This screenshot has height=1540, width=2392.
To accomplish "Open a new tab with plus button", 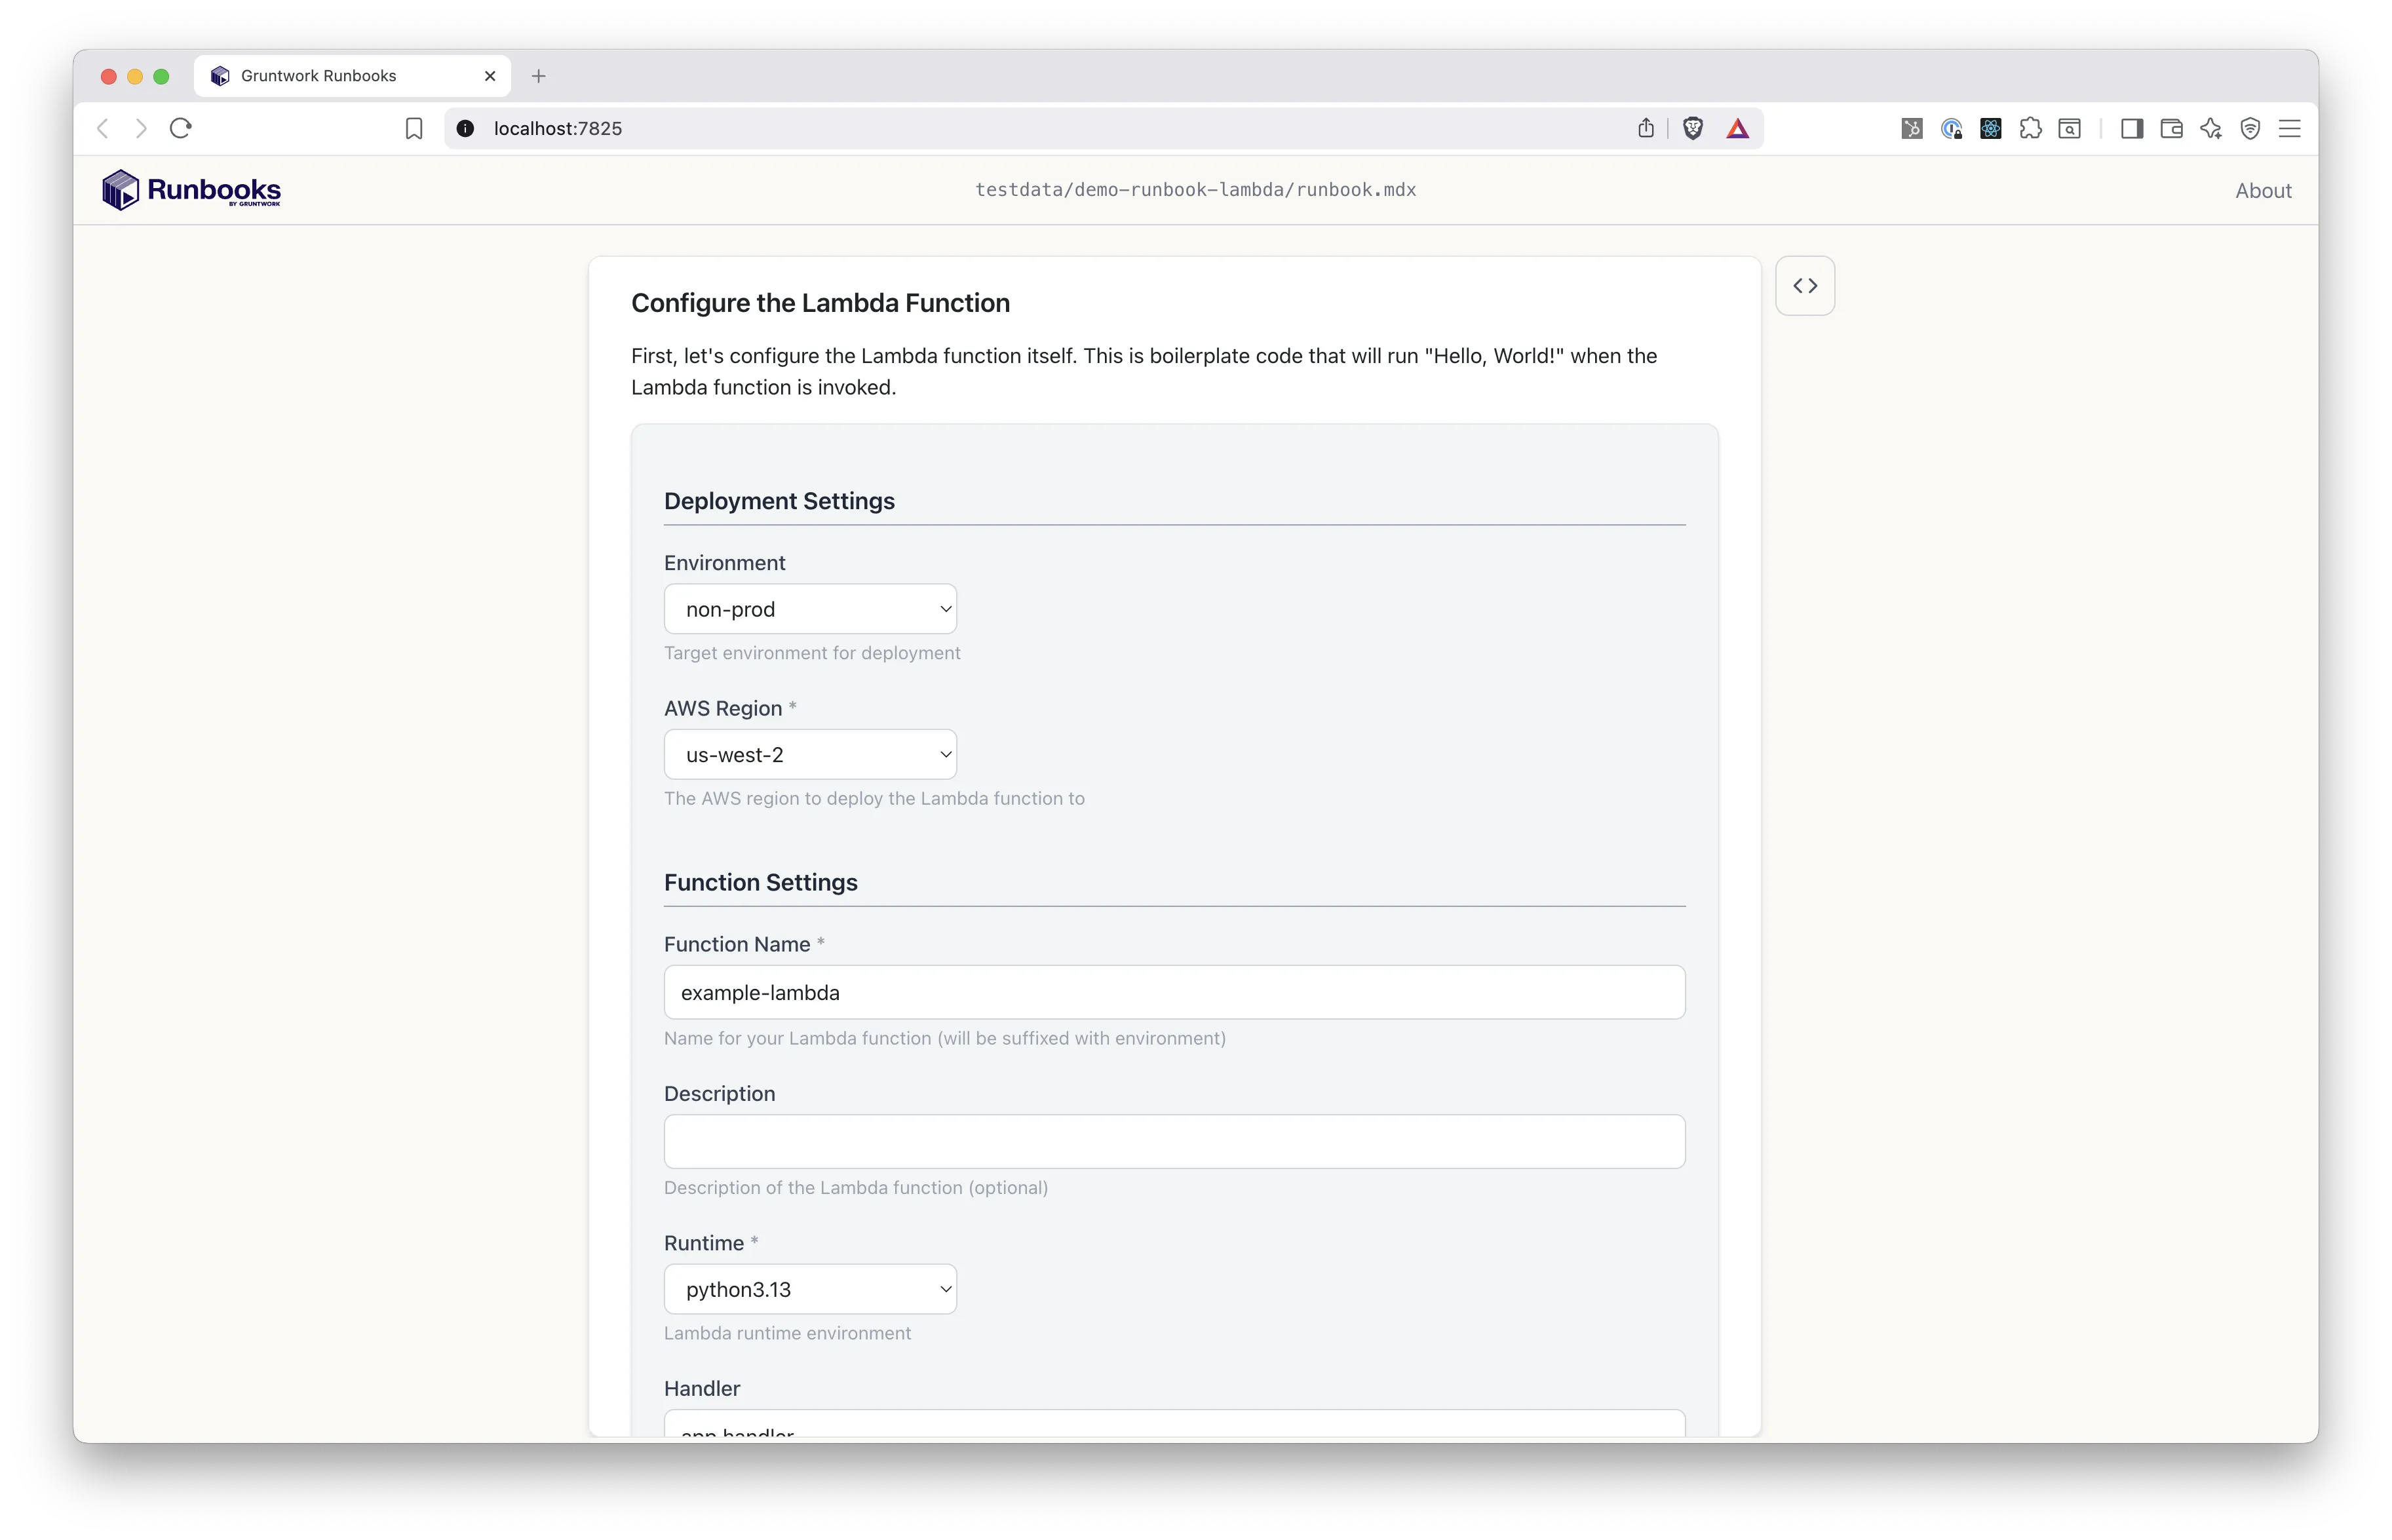I will [538, 76].
